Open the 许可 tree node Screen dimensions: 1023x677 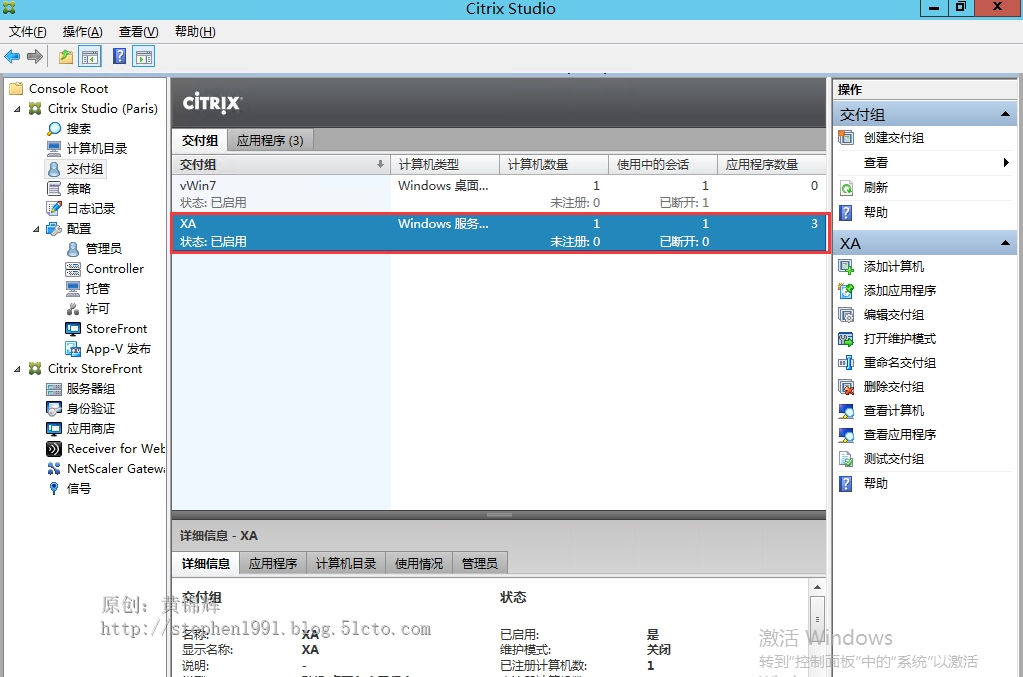(x=97, y=308)
